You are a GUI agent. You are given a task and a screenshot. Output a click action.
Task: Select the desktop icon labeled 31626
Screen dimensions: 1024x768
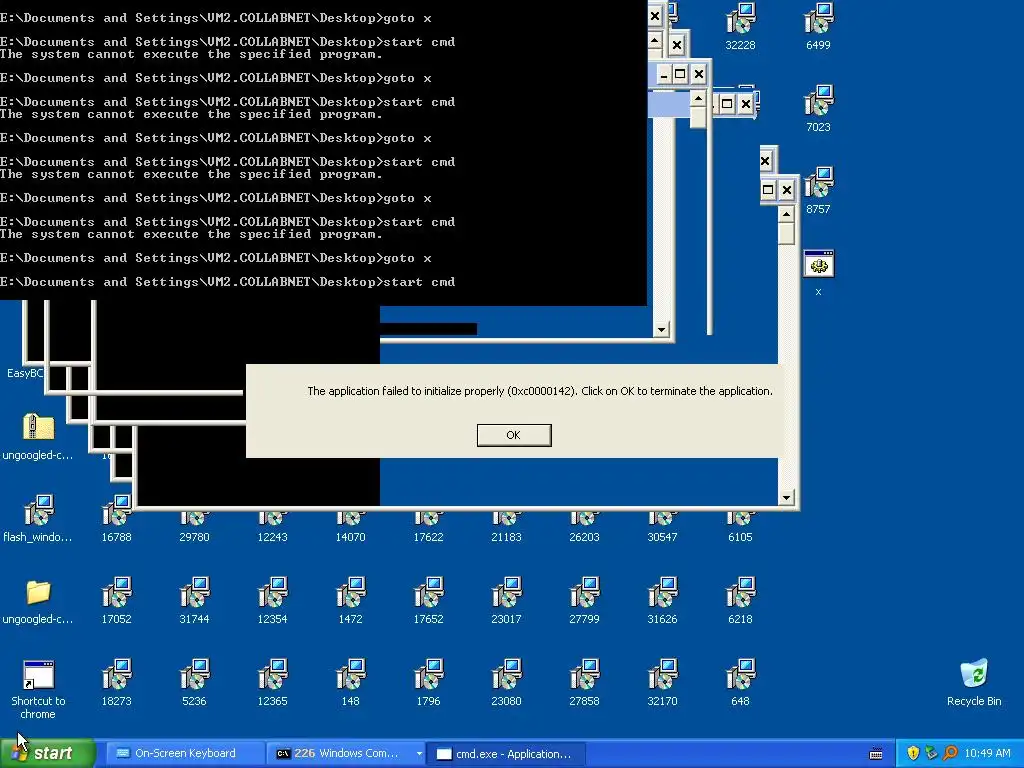[x=662, y=600]
